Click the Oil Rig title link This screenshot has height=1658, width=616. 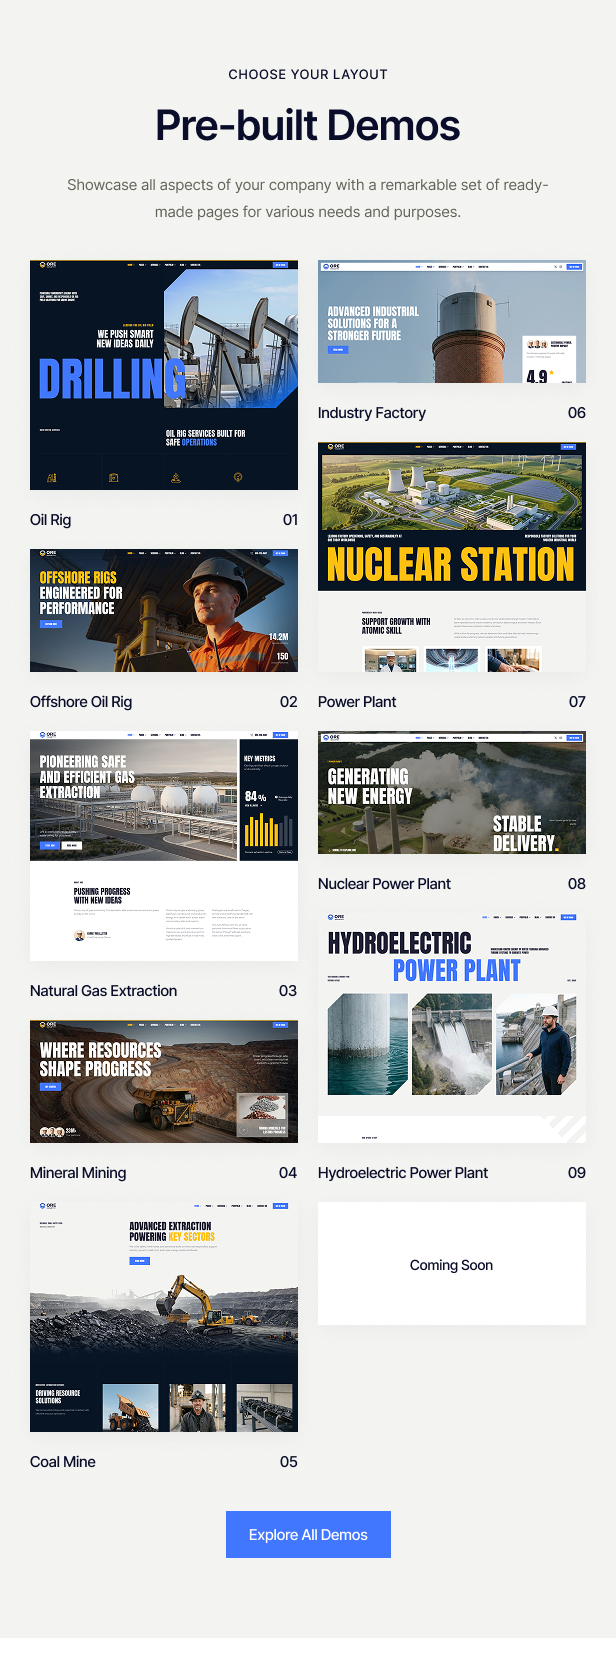(51, 520)
